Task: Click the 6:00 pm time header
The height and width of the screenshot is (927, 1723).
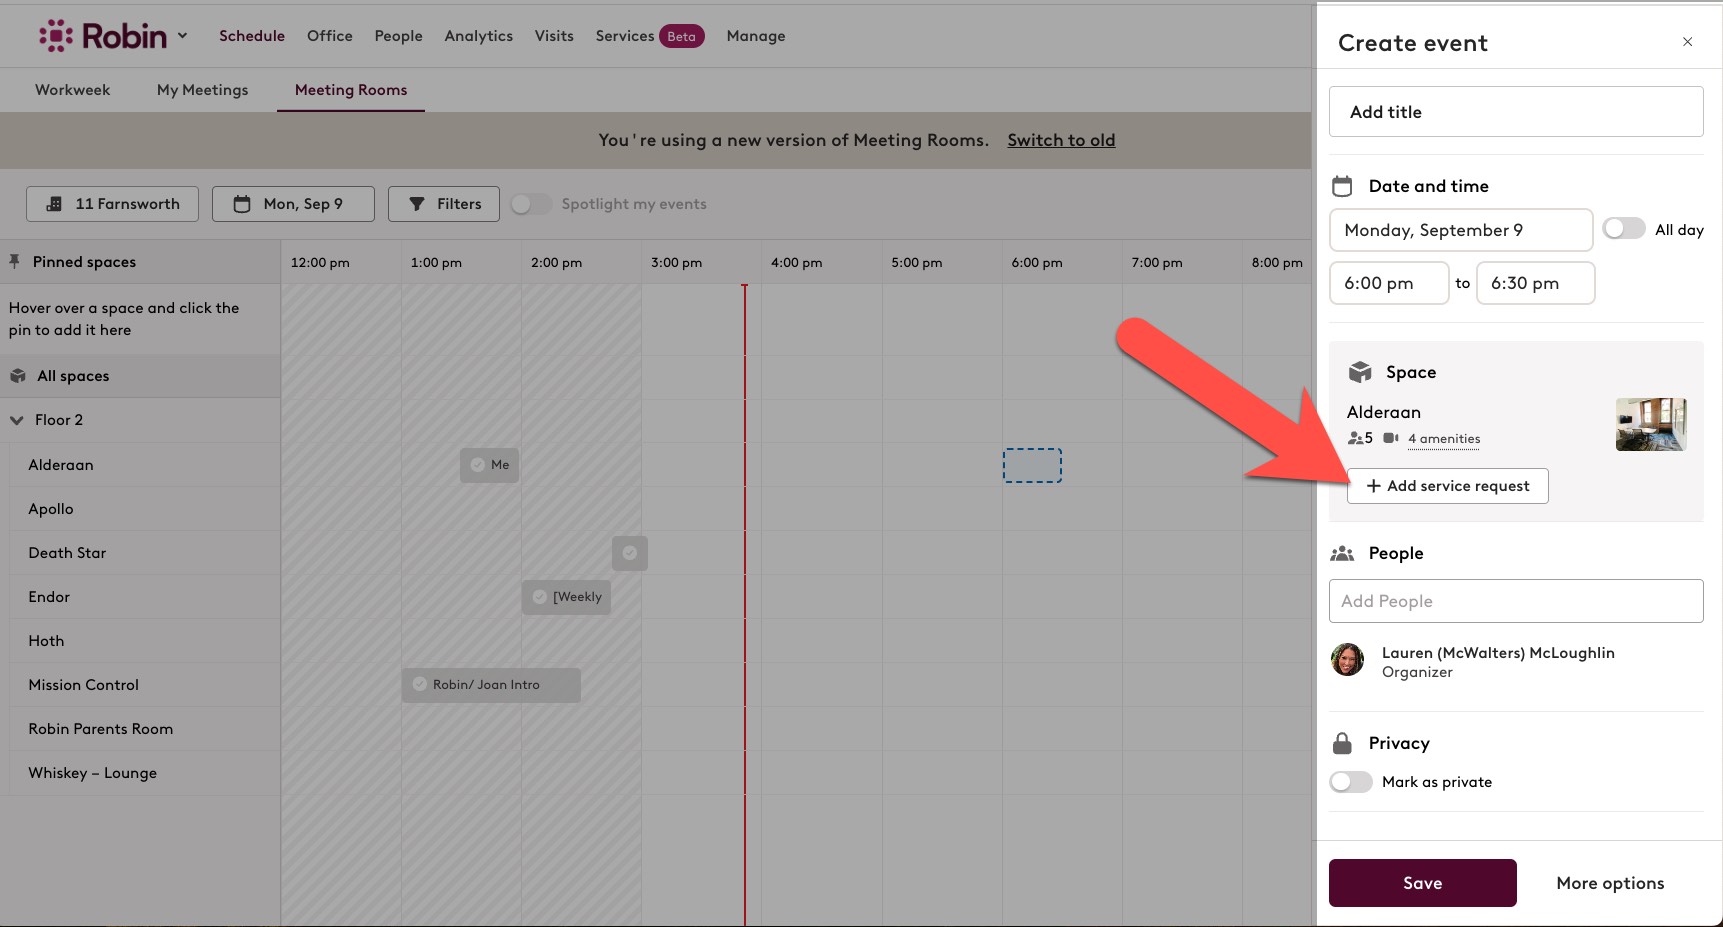Action: [x=1037, y=263]
